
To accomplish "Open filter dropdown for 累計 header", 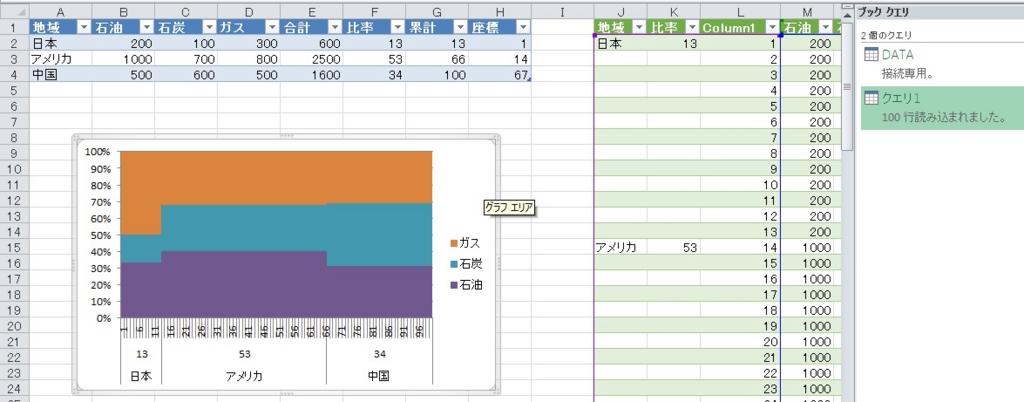I will click(x=460, y=27).
